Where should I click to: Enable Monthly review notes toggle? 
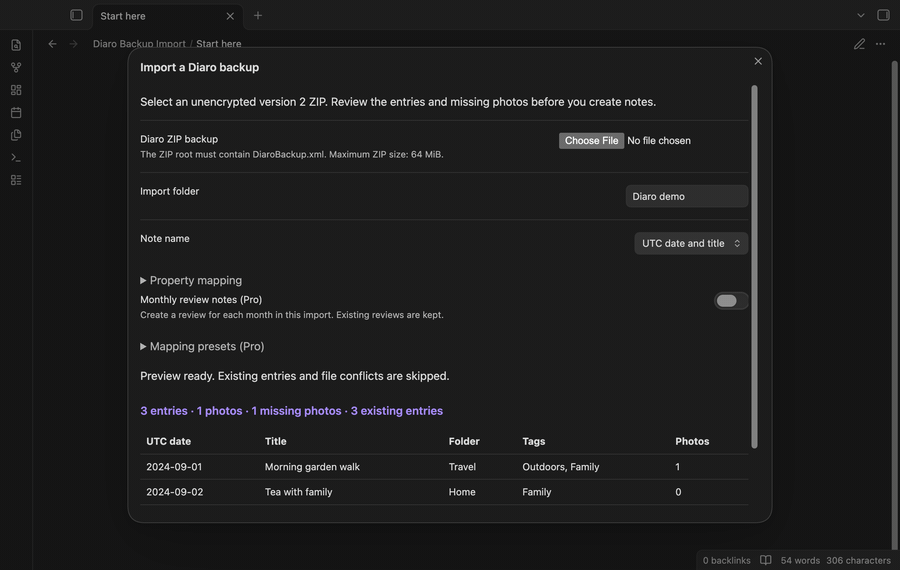coord(731,301)
